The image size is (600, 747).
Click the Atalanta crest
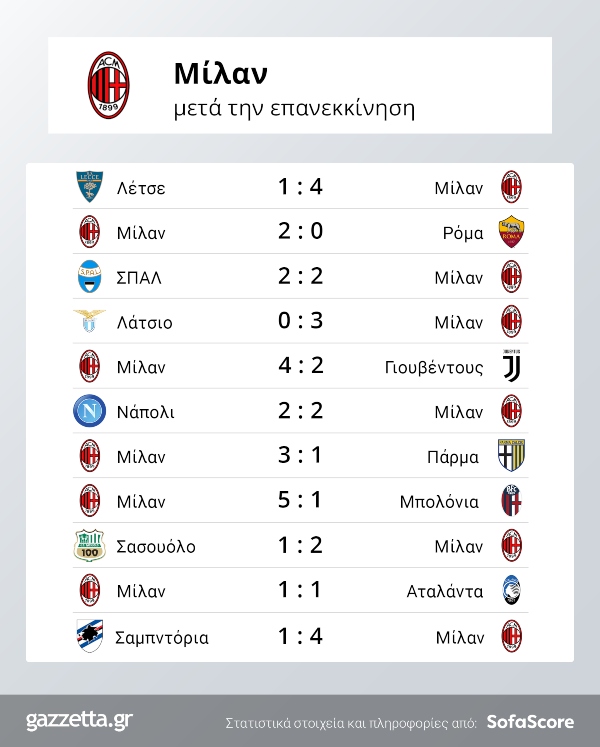click(511, 591)
